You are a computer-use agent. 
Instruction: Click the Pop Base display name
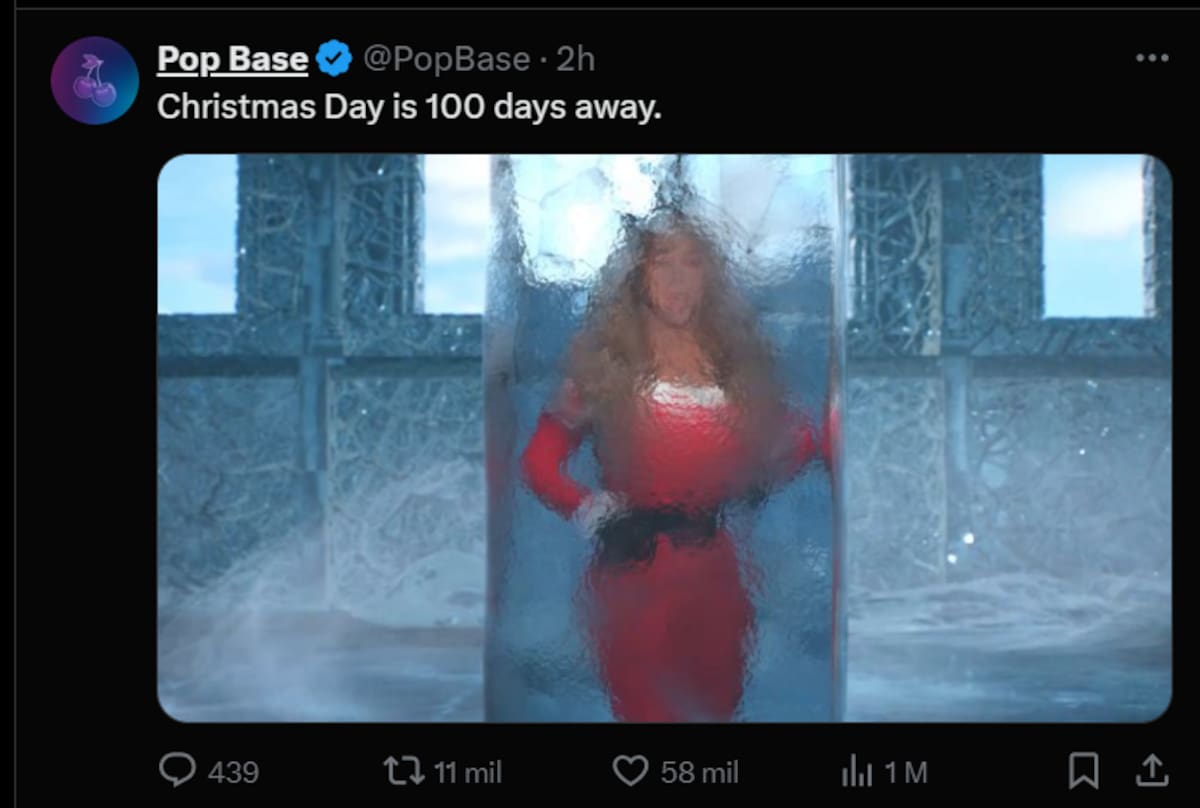pyautogui.click(x=232, y=60)
